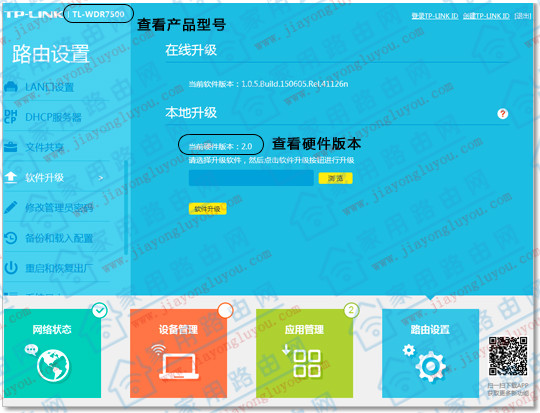The image size is (540, 413).
Task: Click the 退出 logout link
Action: 522,16
